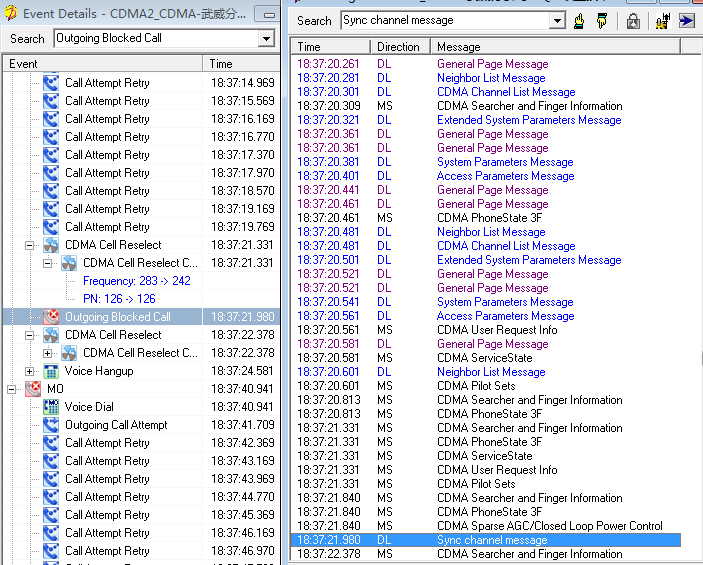Open the message Search dropdown list
This screenshot has width=703, height=565.
[557, 20]
